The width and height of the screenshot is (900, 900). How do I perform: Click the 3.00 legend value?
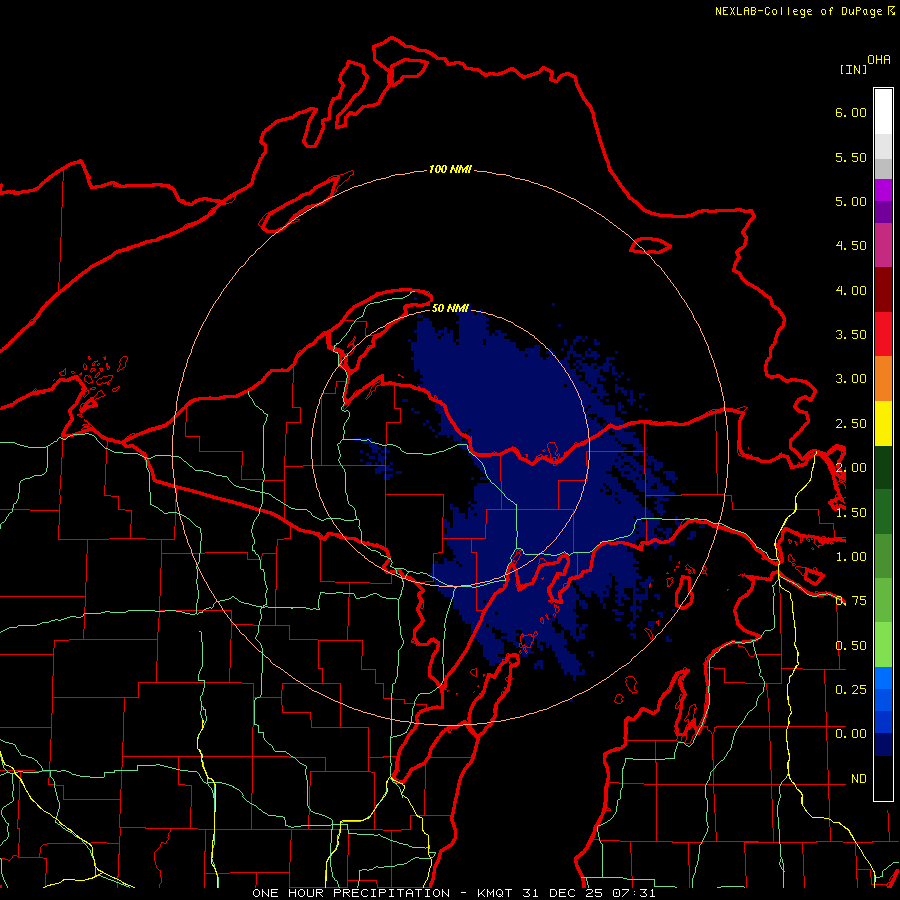click(851, 379)
